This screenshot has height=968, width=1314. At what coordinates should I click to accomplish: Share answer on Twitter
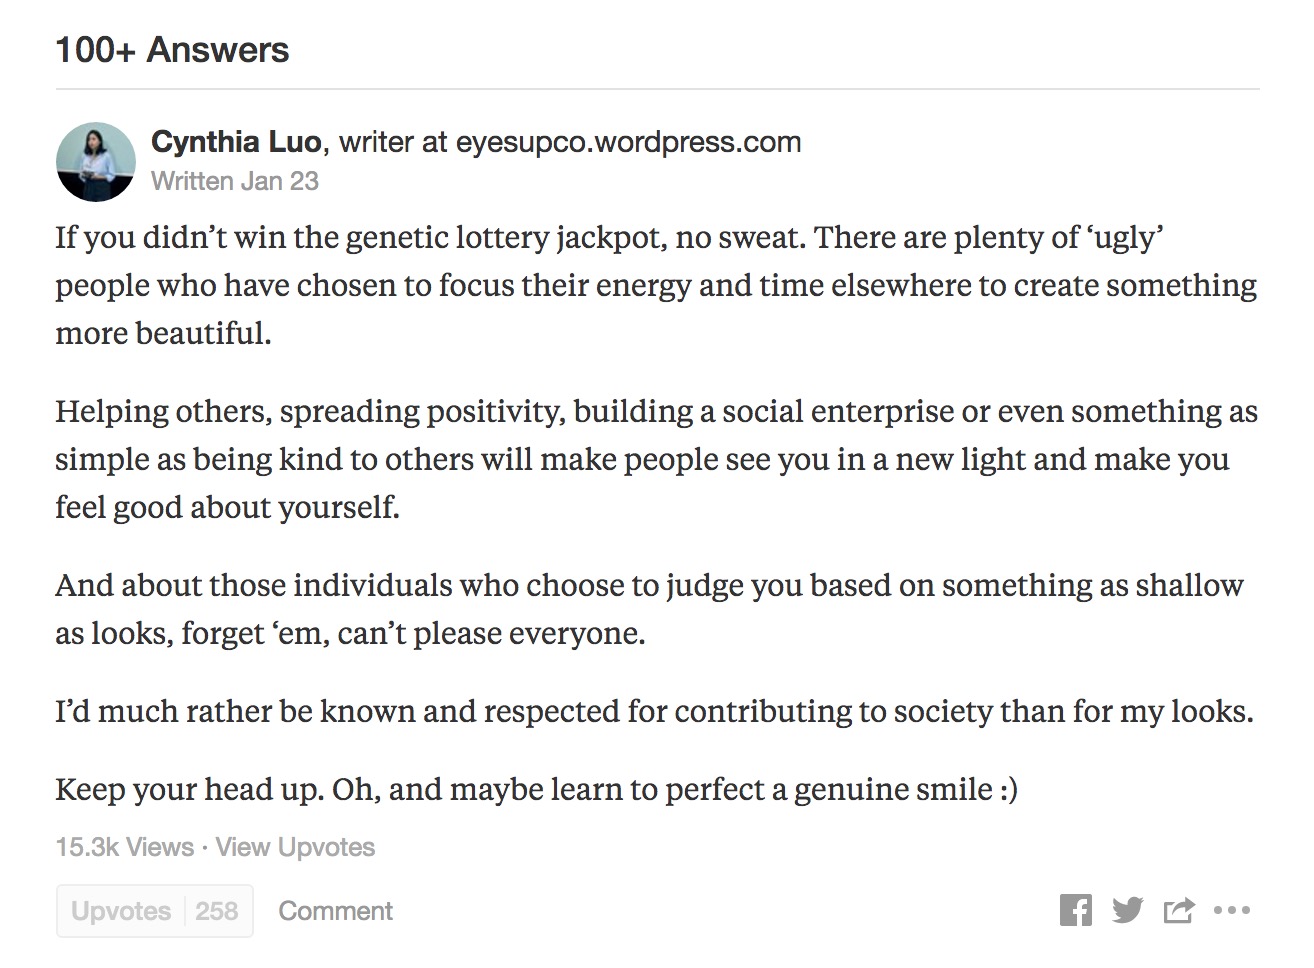pyautogui.click(x=1127, y=911)
